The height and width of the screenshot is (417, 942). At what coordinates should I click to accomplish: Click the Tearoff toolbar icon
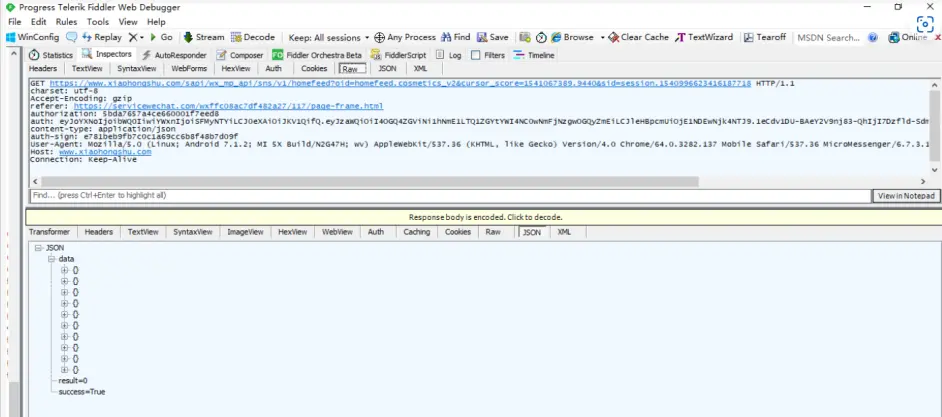pos(749,37)
